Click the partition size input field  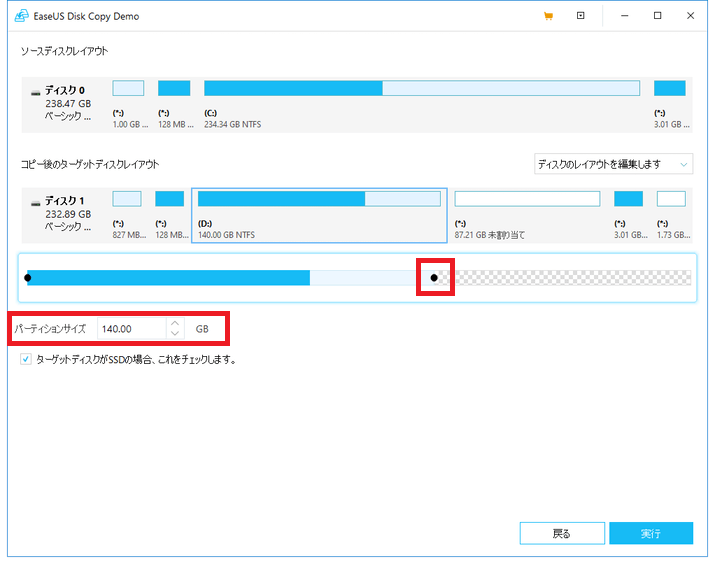coord(130,328)
